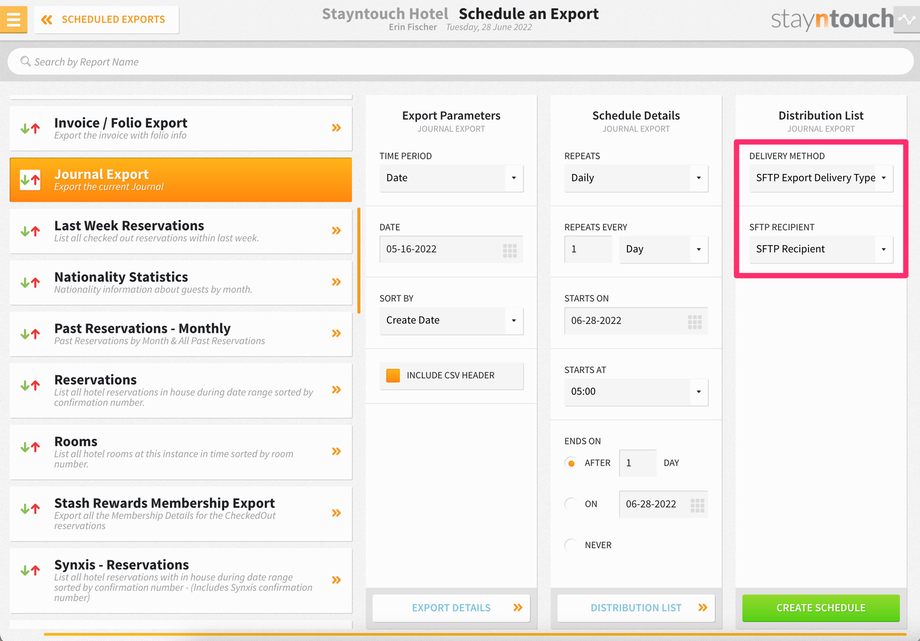920x641 pixels.
Task: Open the calendar icon for Date 05-16-2022
Action: [x=510, y=251]
